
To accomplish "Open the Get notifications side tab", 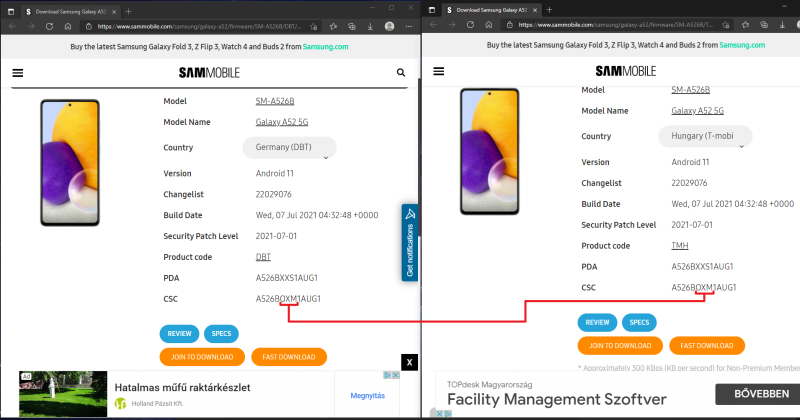I will [x=410, y=243].
